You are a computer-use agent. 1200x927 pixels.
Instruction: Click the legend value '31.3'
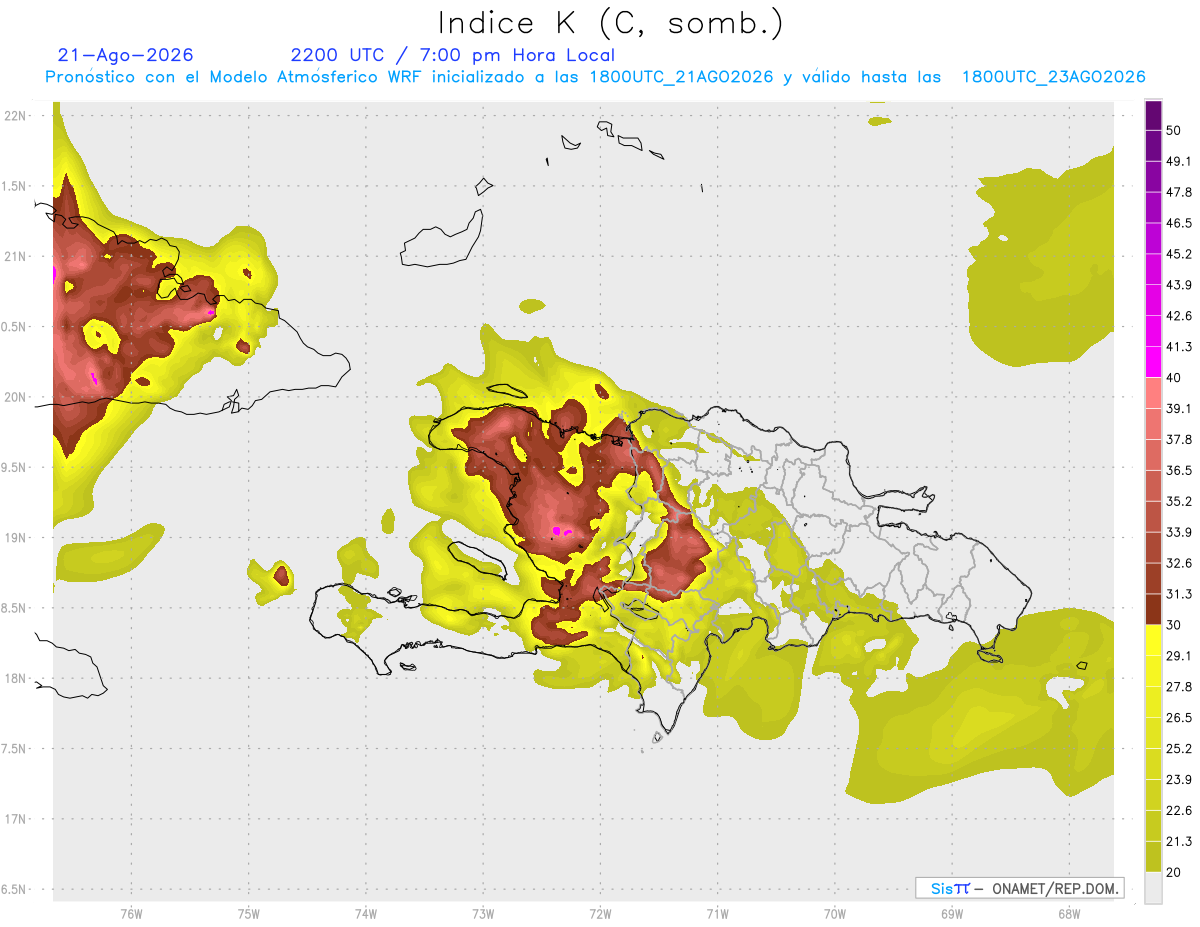(1179, 594)
